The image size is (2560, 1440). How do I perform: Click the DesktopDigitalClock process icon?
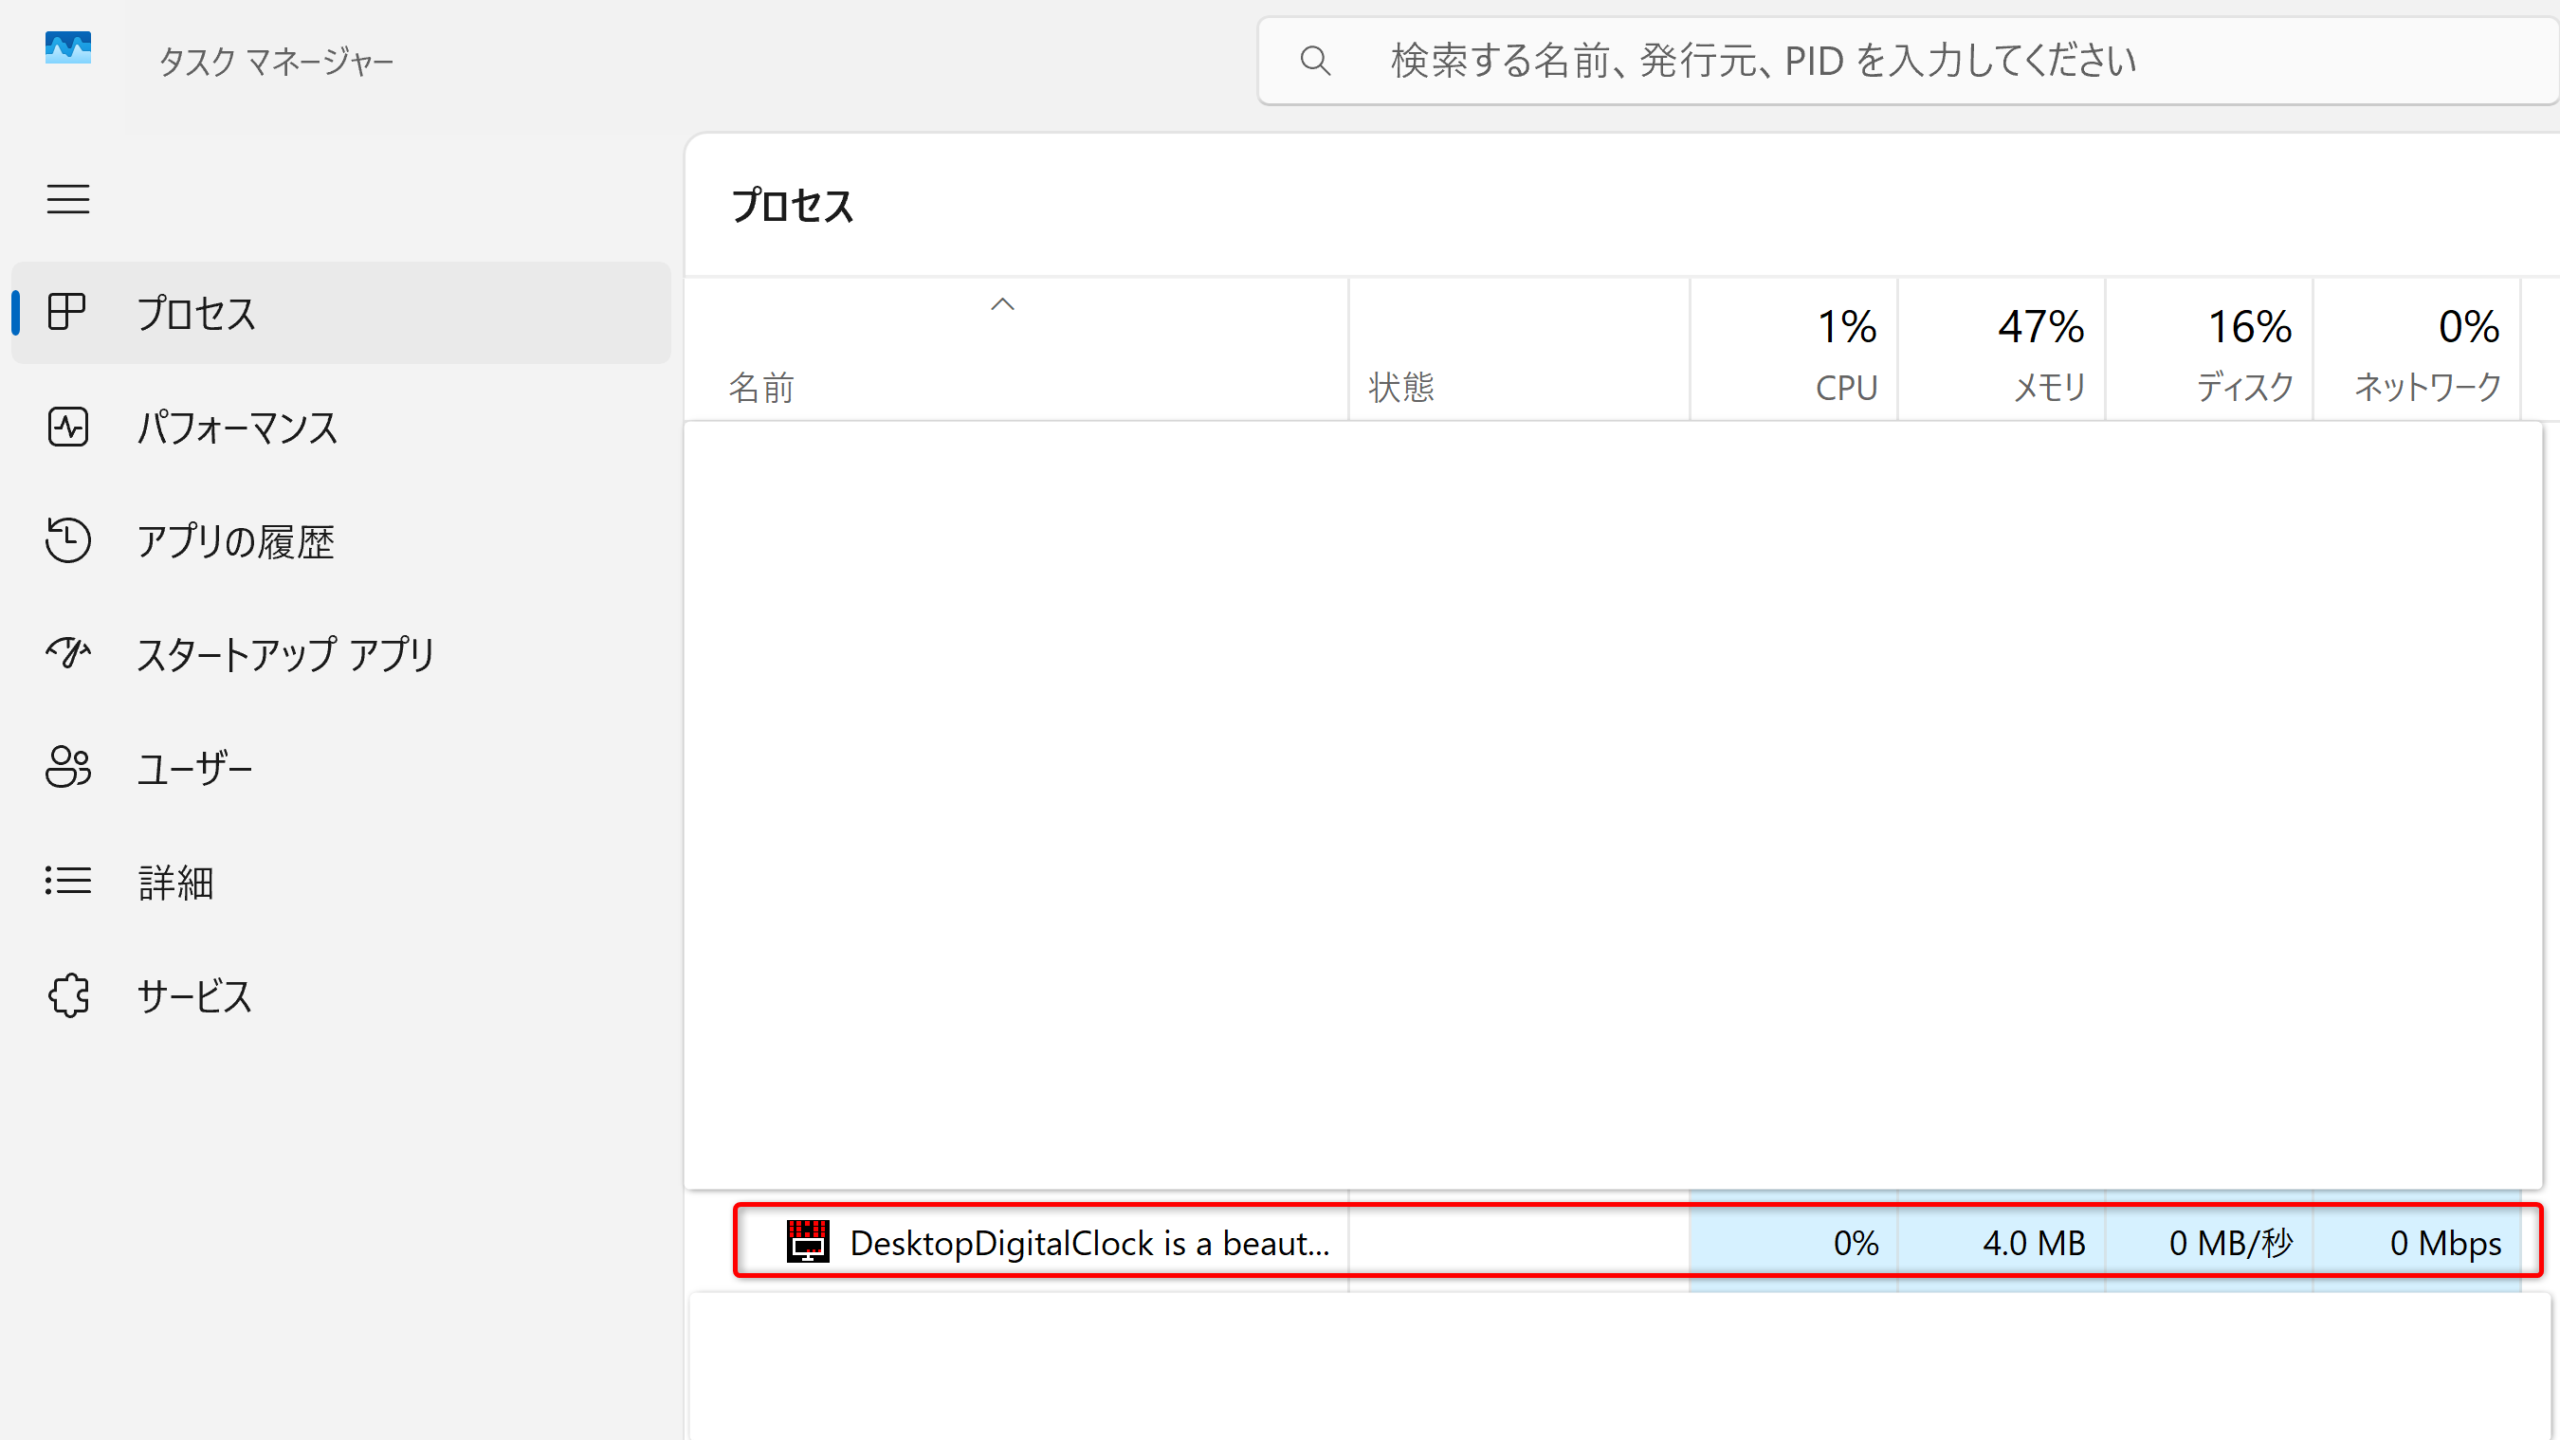[x=807, y=1242]
